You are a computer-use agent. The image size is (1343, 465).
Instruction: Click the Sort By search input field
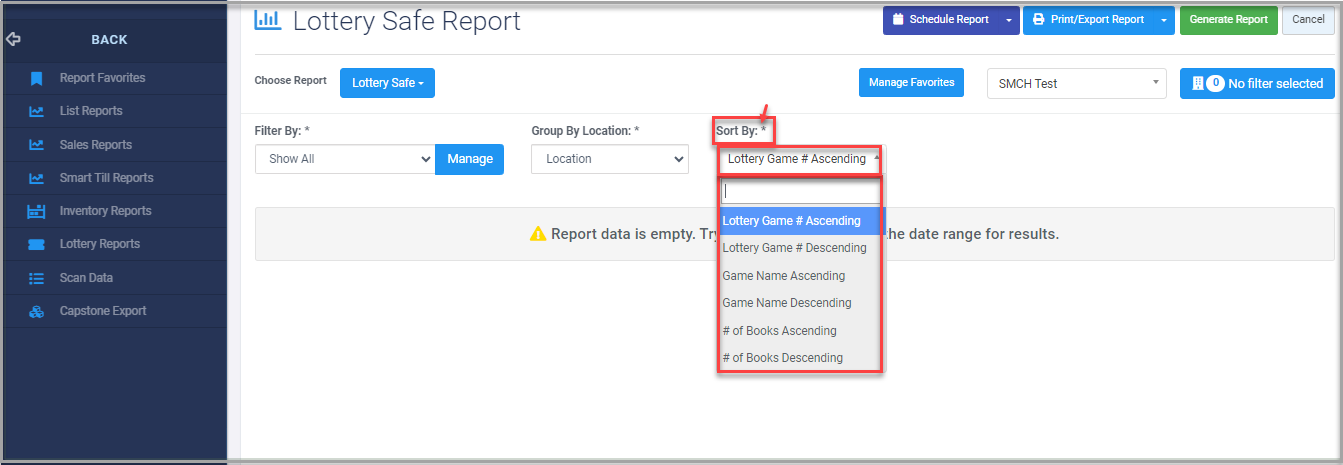(x=800, y=192)
